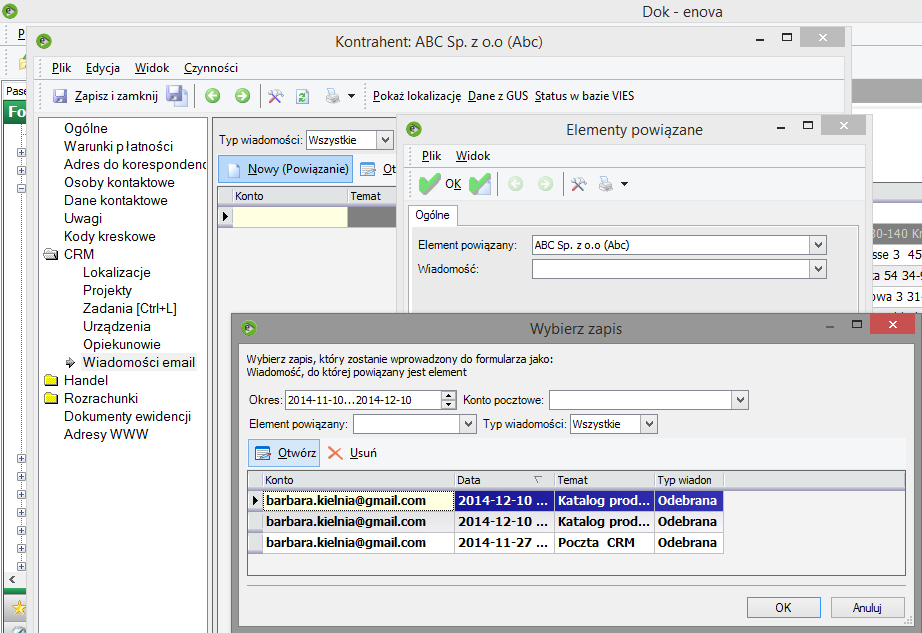
Task: Click Pokaż lokalizację link
Action: click(417, 96)
